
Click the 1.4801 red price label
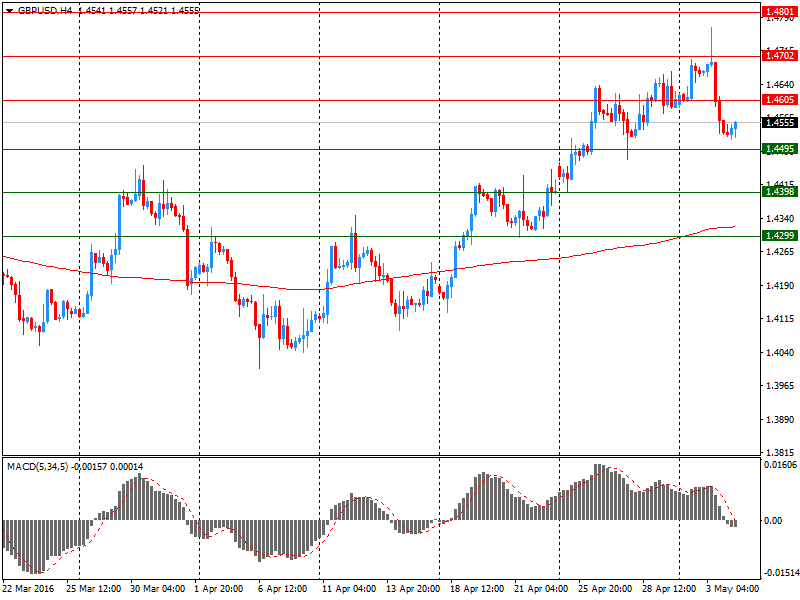tap(780, 11)
